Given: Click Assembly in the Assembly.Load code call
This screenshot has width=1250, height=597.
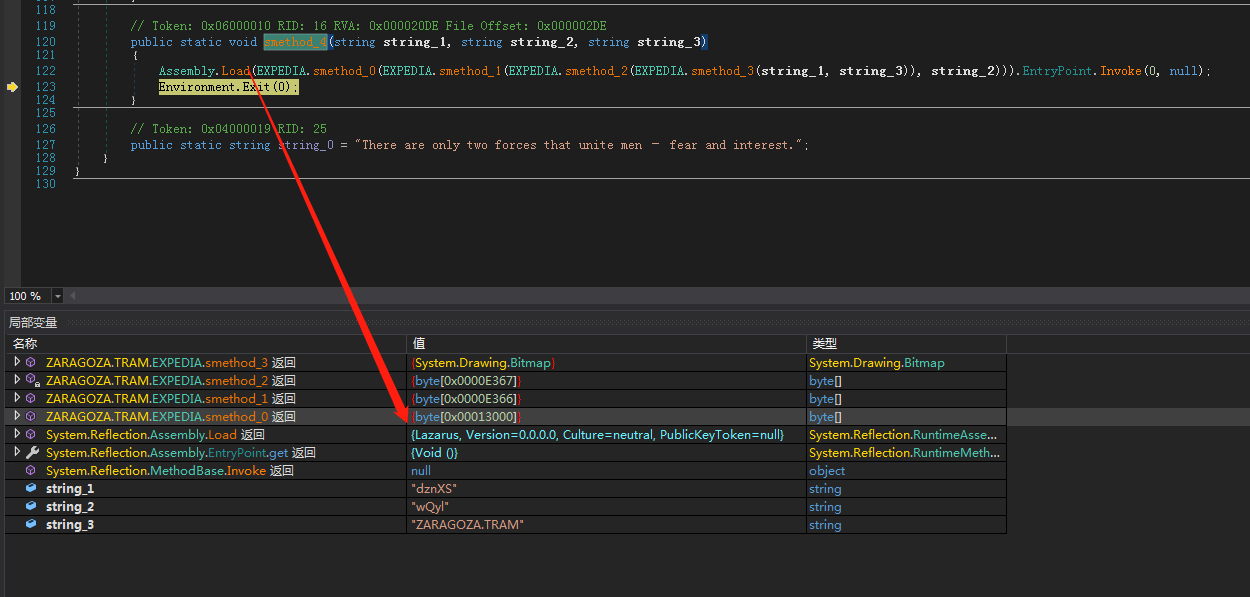Looking at the screenshot, I should click(x=187, y=71).
